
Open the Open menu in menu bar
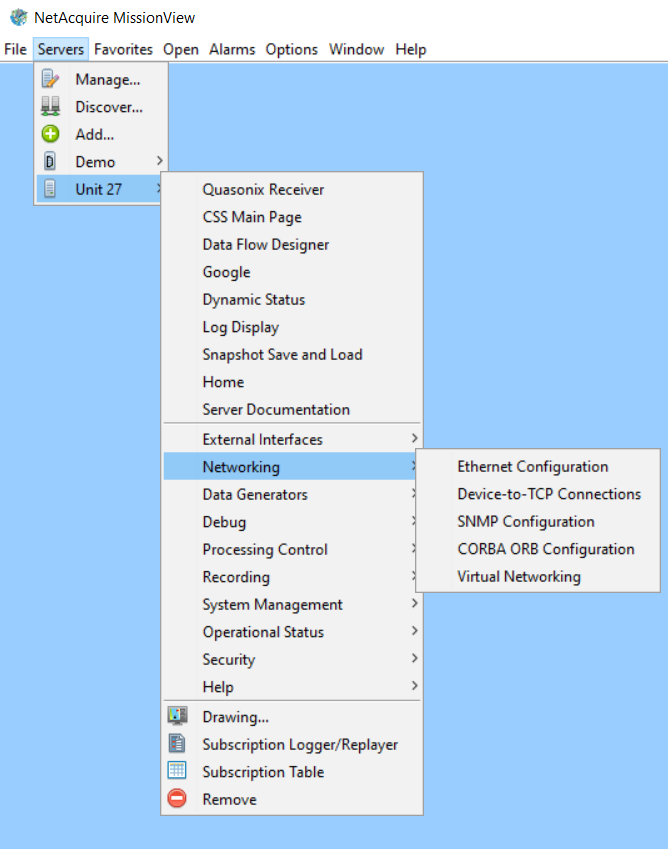[x=181, y=49]
